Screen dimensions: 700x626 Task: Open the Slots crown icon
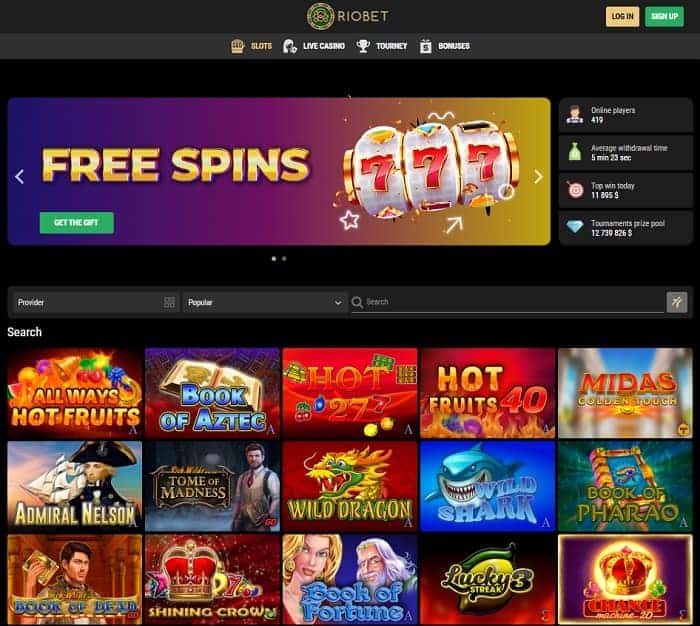(x=238, y=46)
